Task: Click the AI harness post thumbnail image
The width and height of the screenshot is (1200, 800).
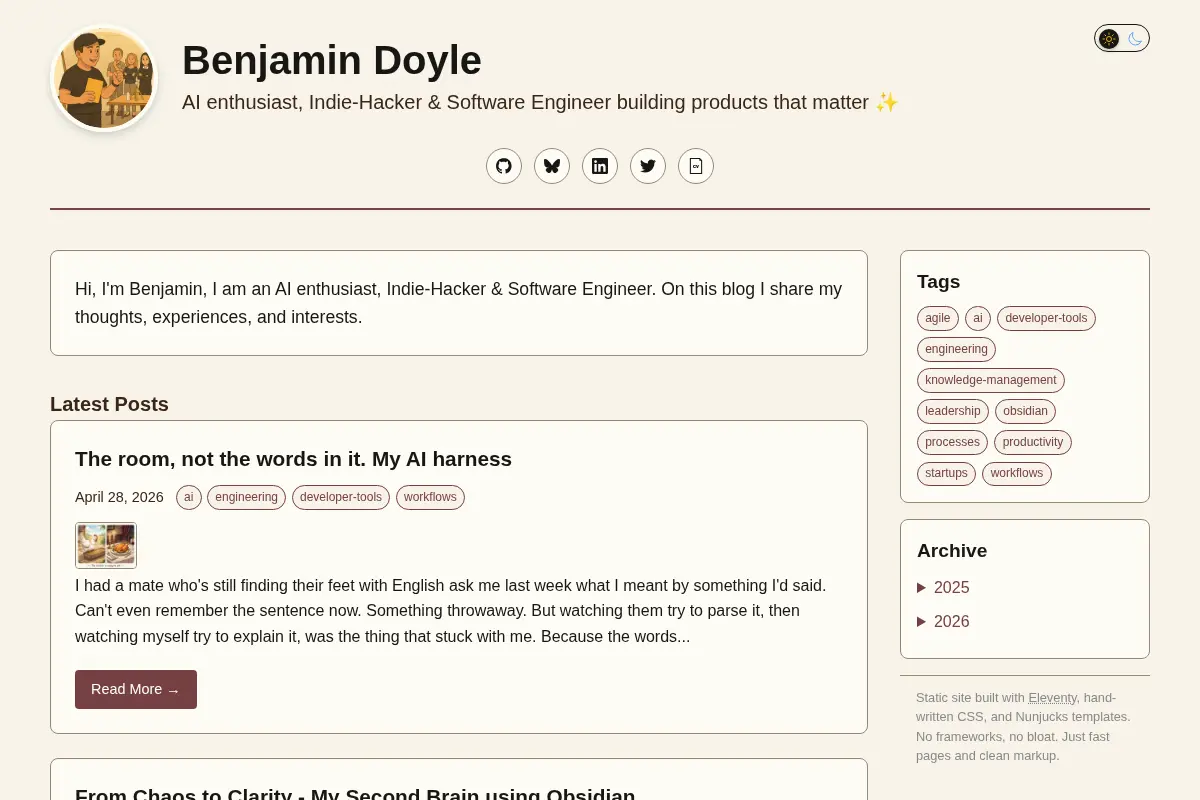Action: coord(106,545)
